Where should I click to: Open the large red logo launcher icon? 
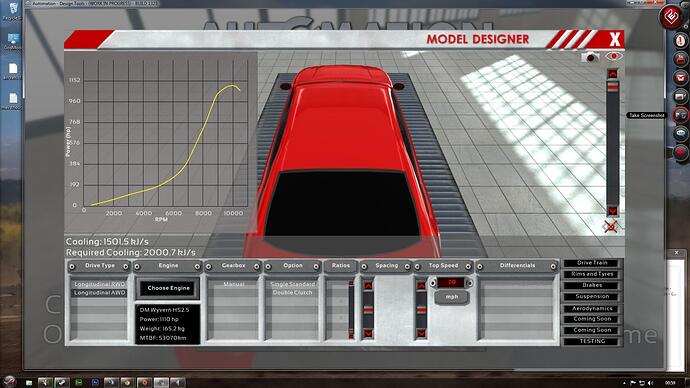pos(671,17)
